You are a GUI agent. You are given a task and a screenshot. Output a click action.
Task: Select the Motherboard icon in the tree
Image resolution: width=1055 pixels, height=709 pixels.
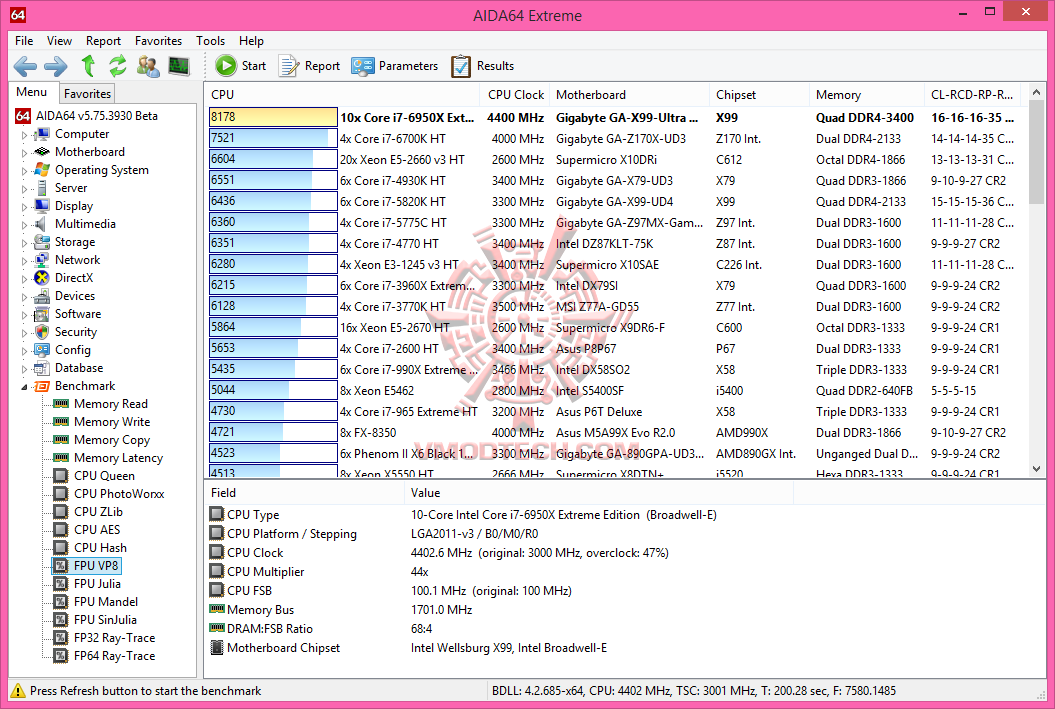42,152
